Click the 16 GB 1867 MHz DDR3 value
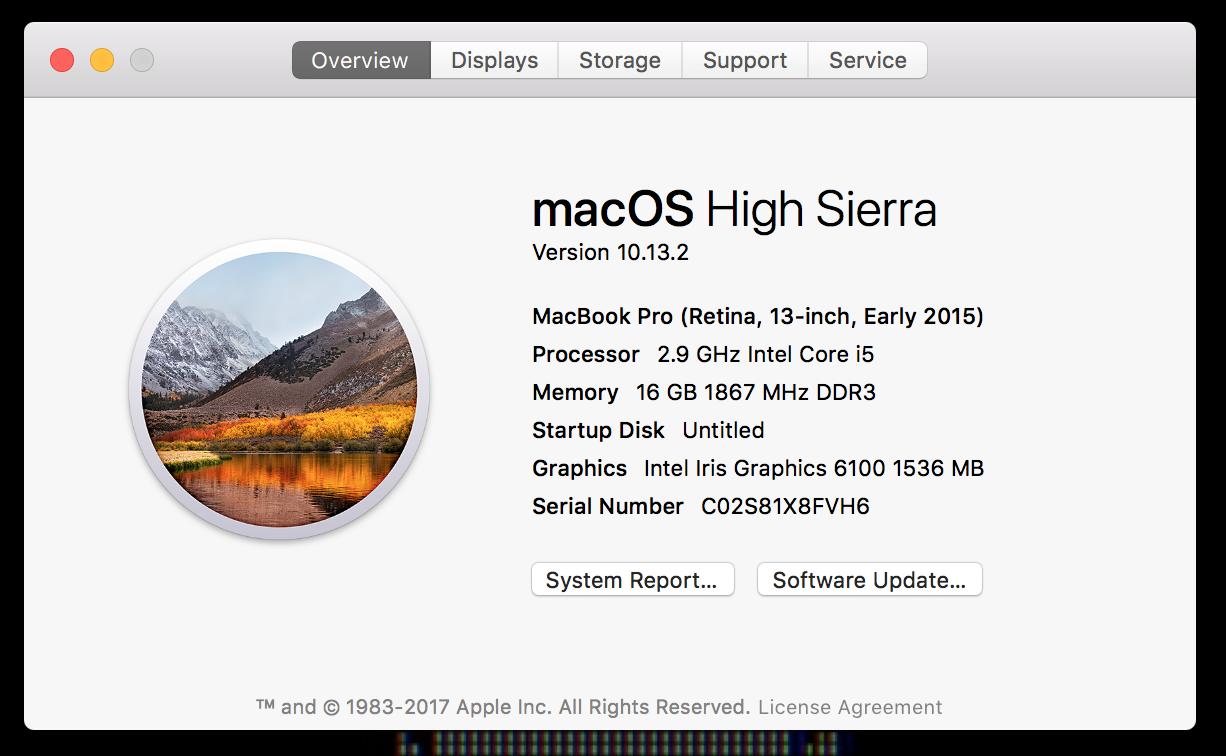1226x756 pixels. pyautogui.click(x=756, y=392)
